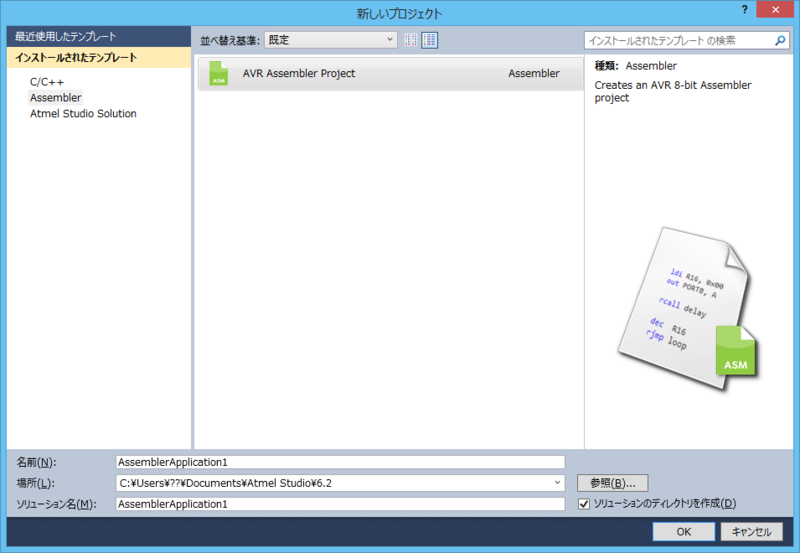Viewport: 800px width, 553px height.
Task: Select the Assembler template category
Action: [56, 97]
